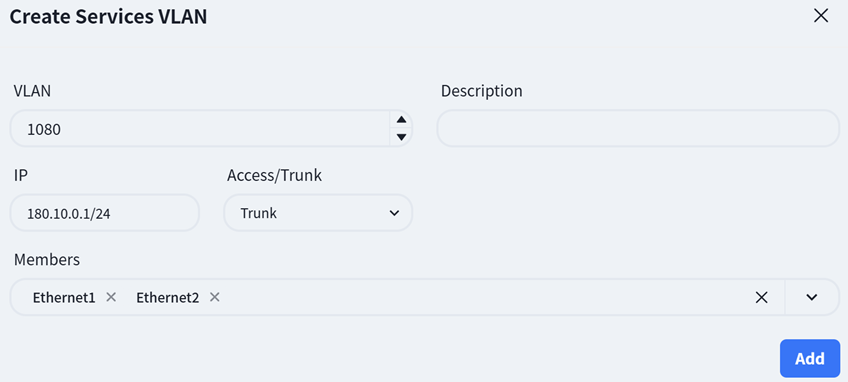
Task: Close the Create Services VLAN dialog
Action: pyautogui.click(x=821, y=16)
